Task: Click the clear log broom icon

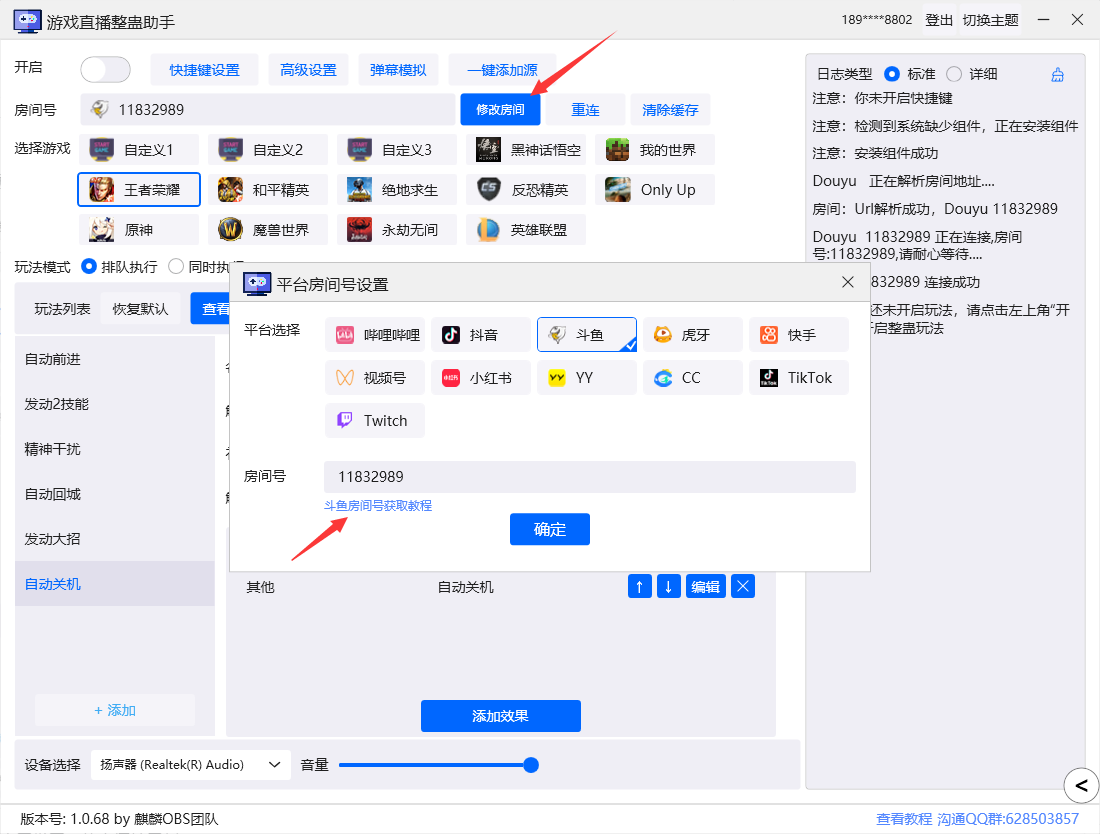Action: pos(1058,75)
